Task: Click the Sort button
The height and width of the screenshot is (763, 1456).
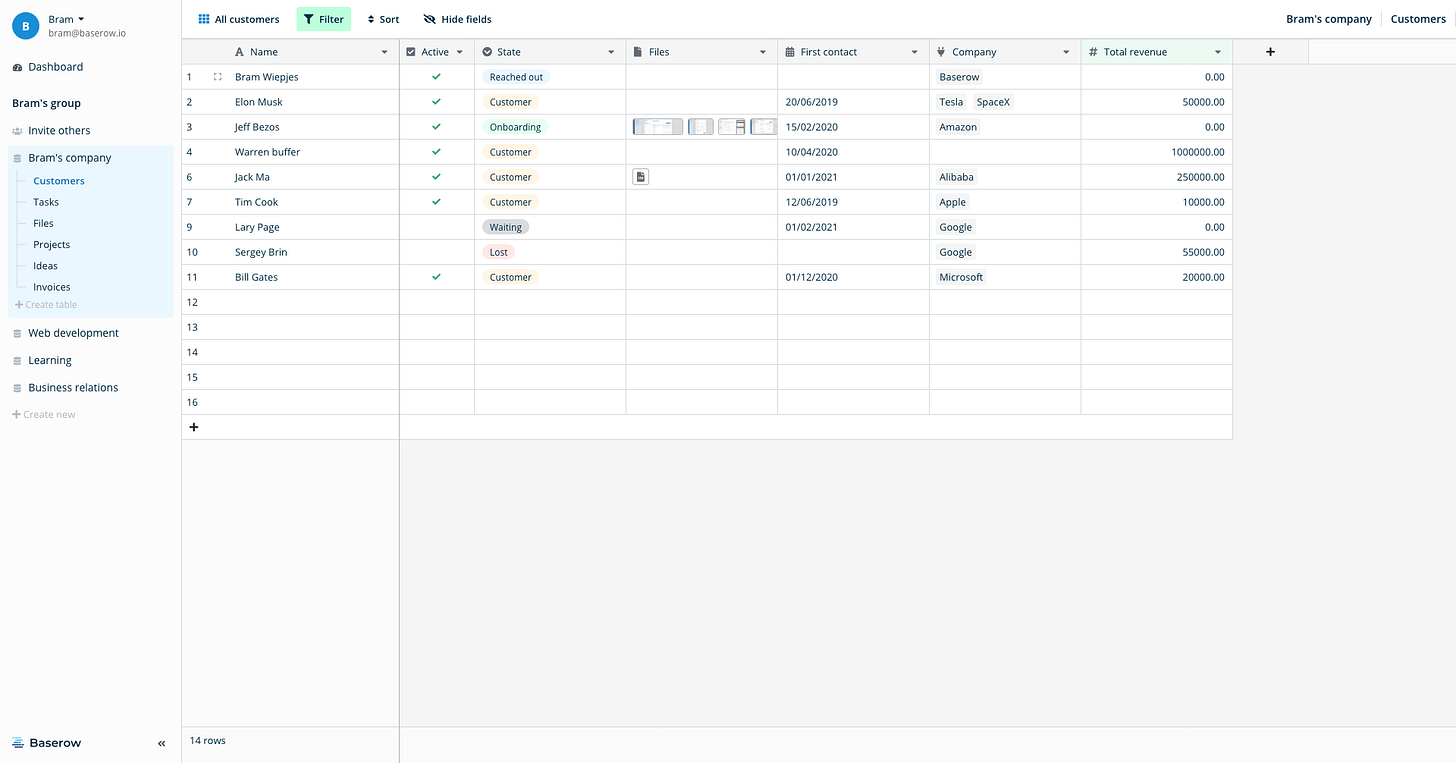Action: pos(383,19)
